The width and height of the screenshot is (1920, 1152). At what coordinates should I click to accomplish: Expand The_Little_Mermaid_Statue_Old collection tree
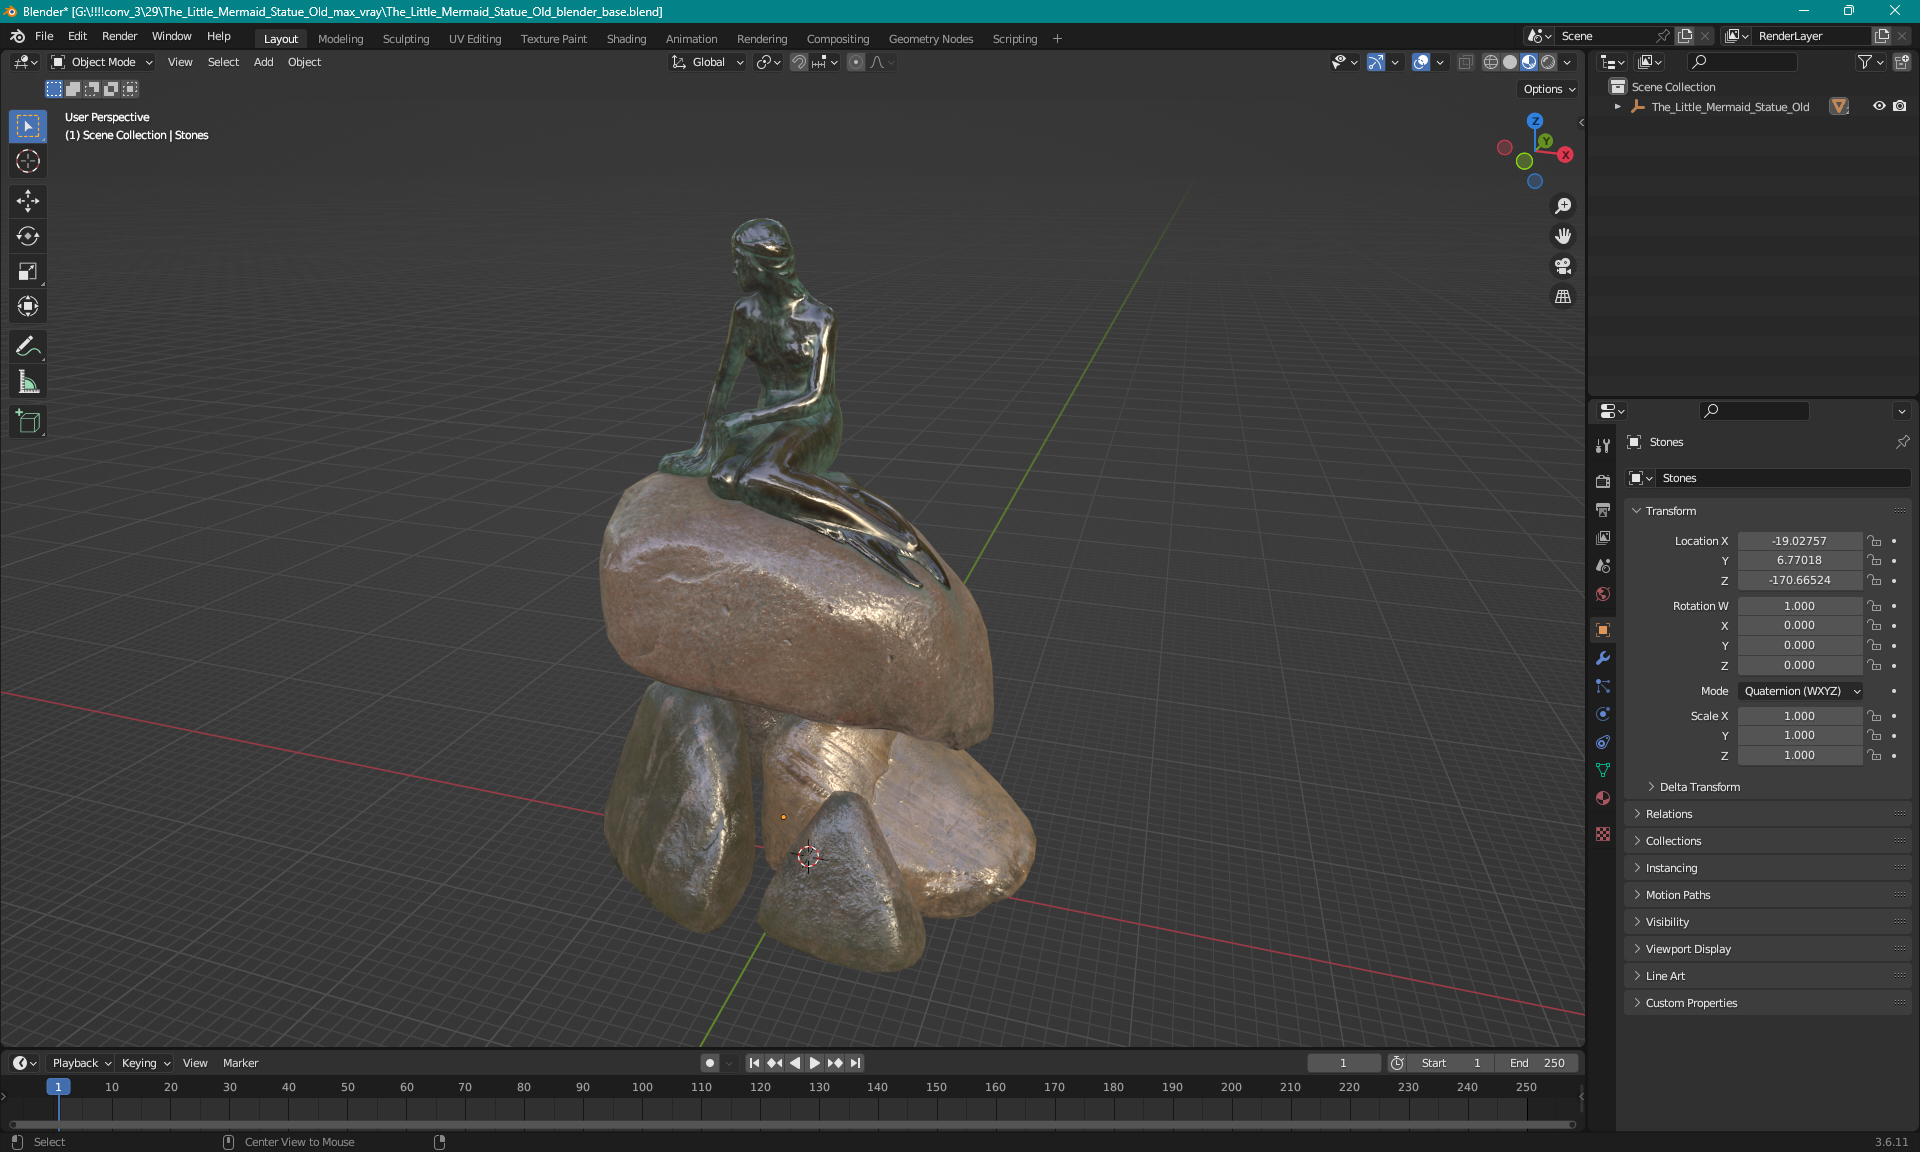tap(1618, 106)
